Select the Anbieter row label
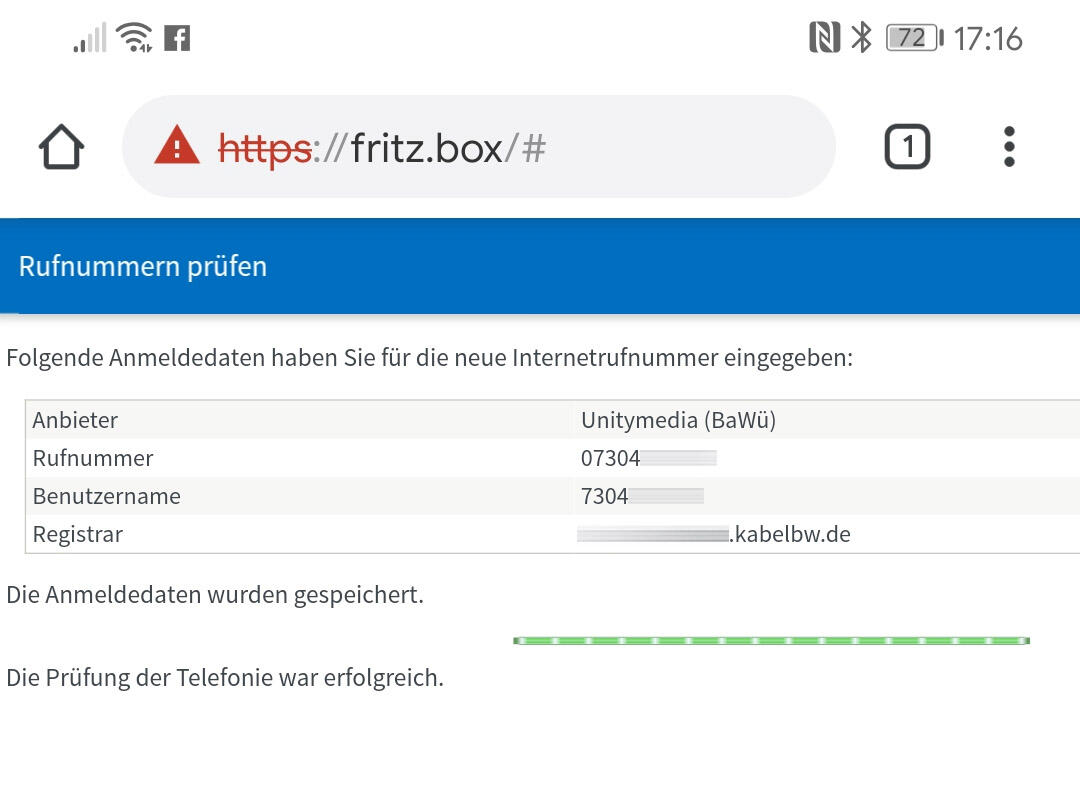Viewport: 1080px width, 786px height. 75,420
